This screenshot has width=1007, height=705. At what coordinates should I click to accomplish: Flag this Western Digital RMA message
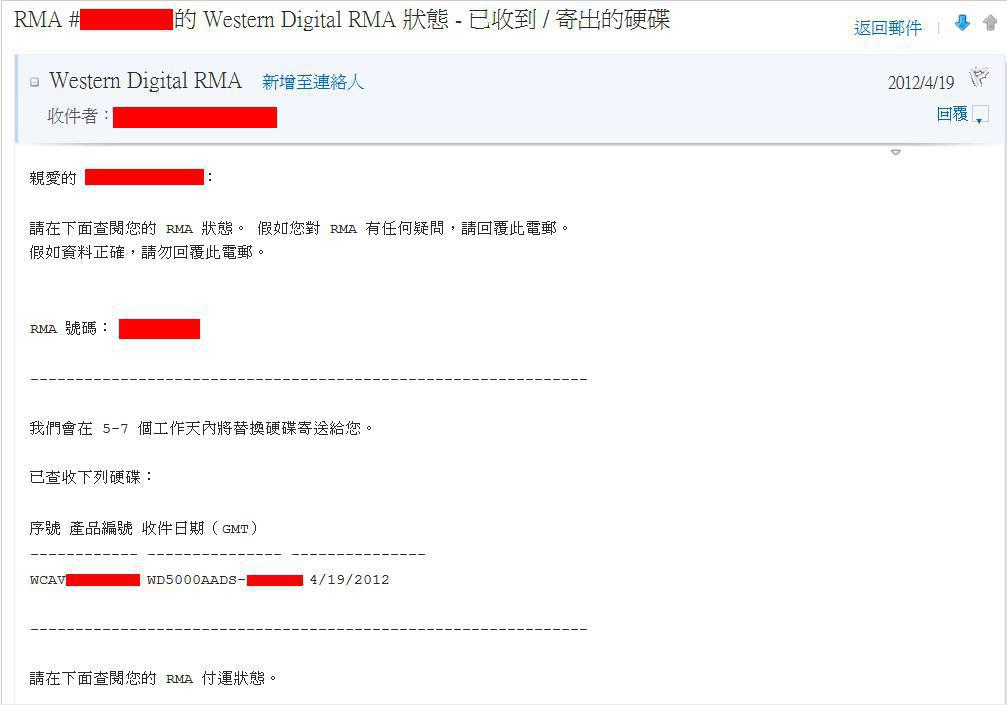[x=979, y=77]
